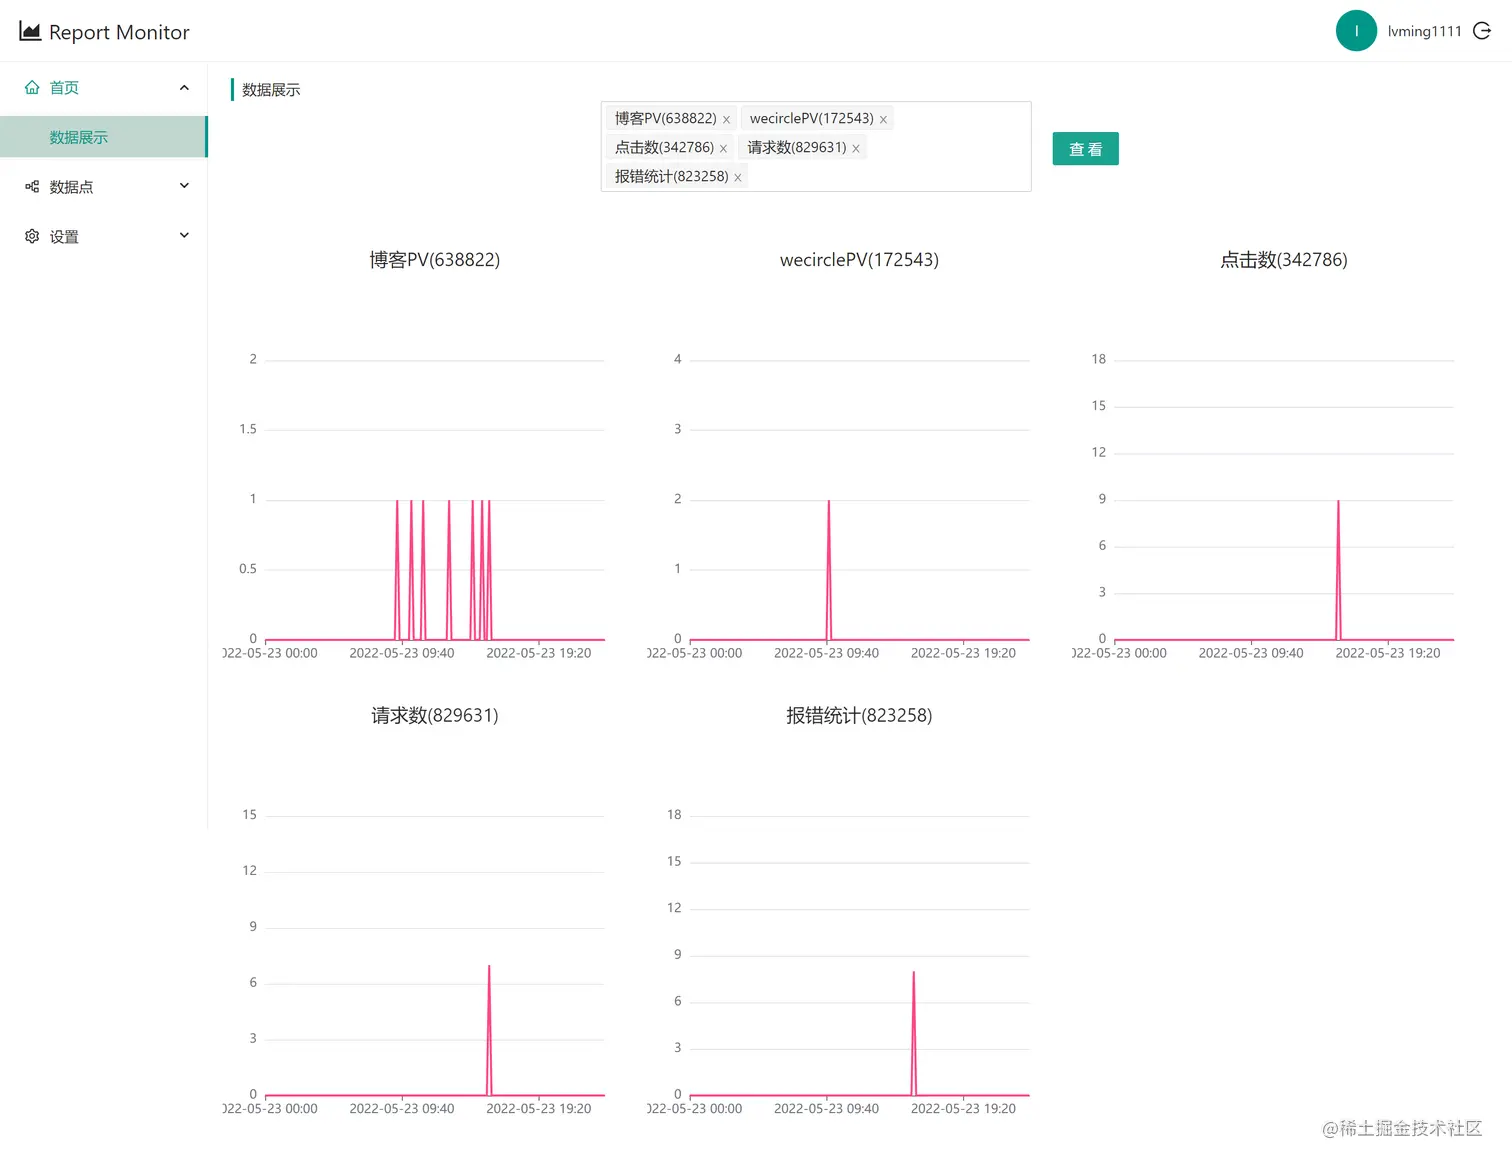Remove the wecirclePV(172543) tag
Screen dimensions: 1512x1168
pos(883,120)
